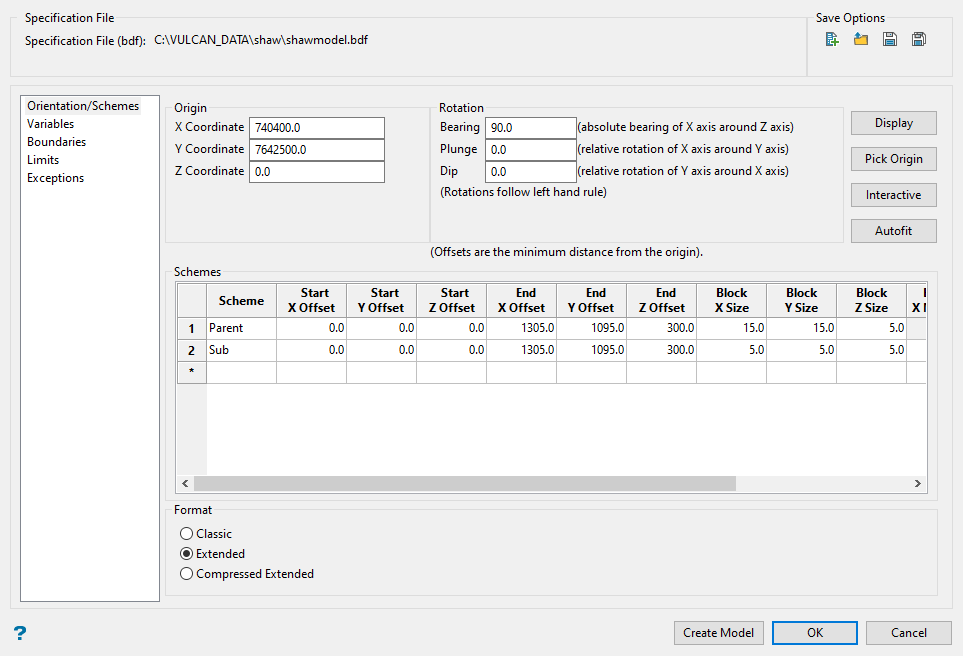The width and height of the screenshot is (963, 656).
Task: Click the new specification file icon
Action: click(x=832, y=39)
